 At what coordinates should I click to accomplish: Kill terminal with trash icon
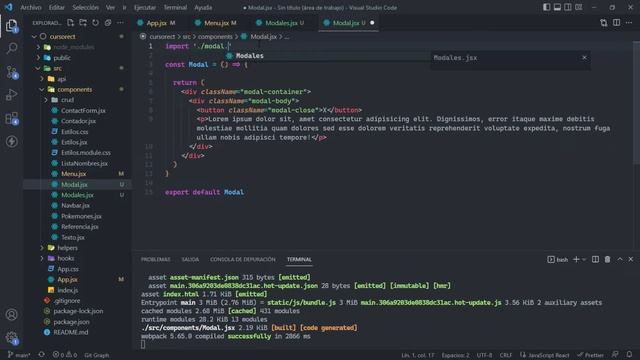pos(607,260)
